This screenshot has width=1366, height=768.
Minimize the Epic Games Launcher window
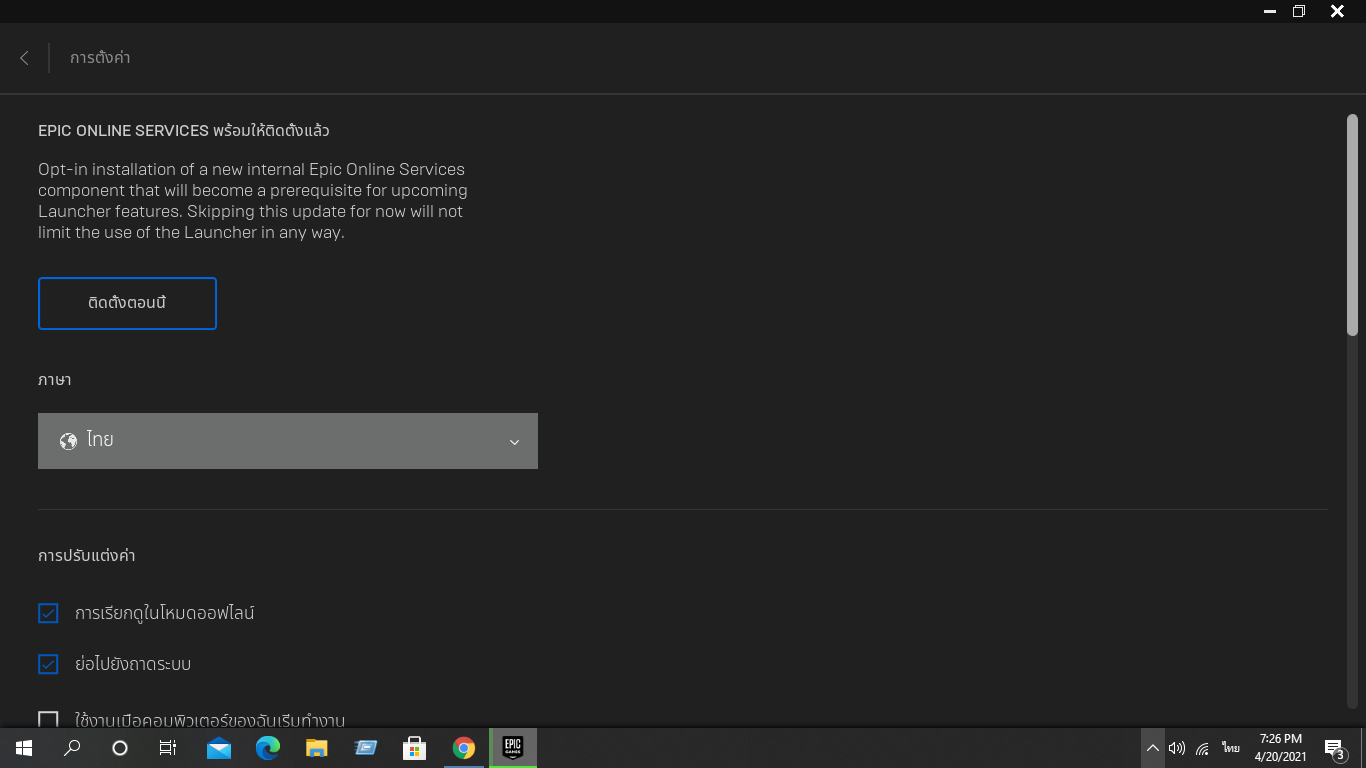click(x=1269, y=11)
